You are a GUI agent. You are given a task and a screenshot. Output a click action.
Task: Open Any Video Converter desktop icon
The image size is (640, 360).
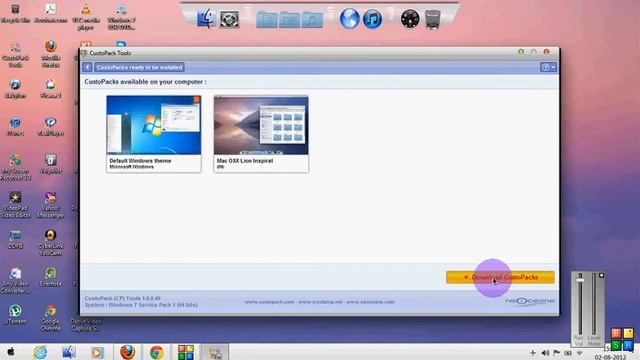point(15,280)
